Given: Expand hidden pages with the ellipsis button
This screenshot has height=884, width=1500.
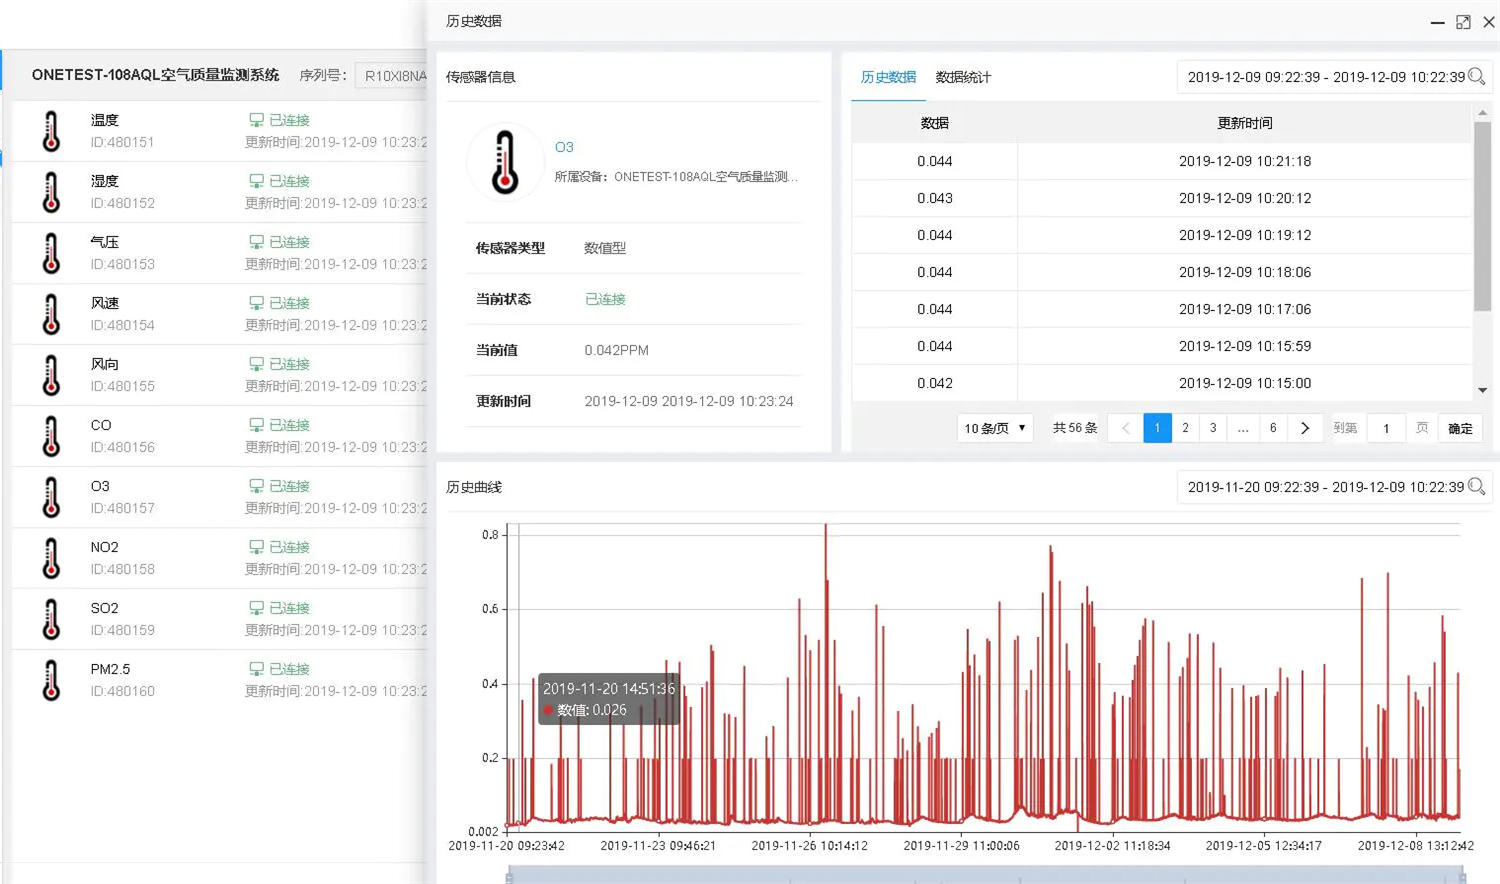Looking at the screenshot, I should click(1243, 428).
